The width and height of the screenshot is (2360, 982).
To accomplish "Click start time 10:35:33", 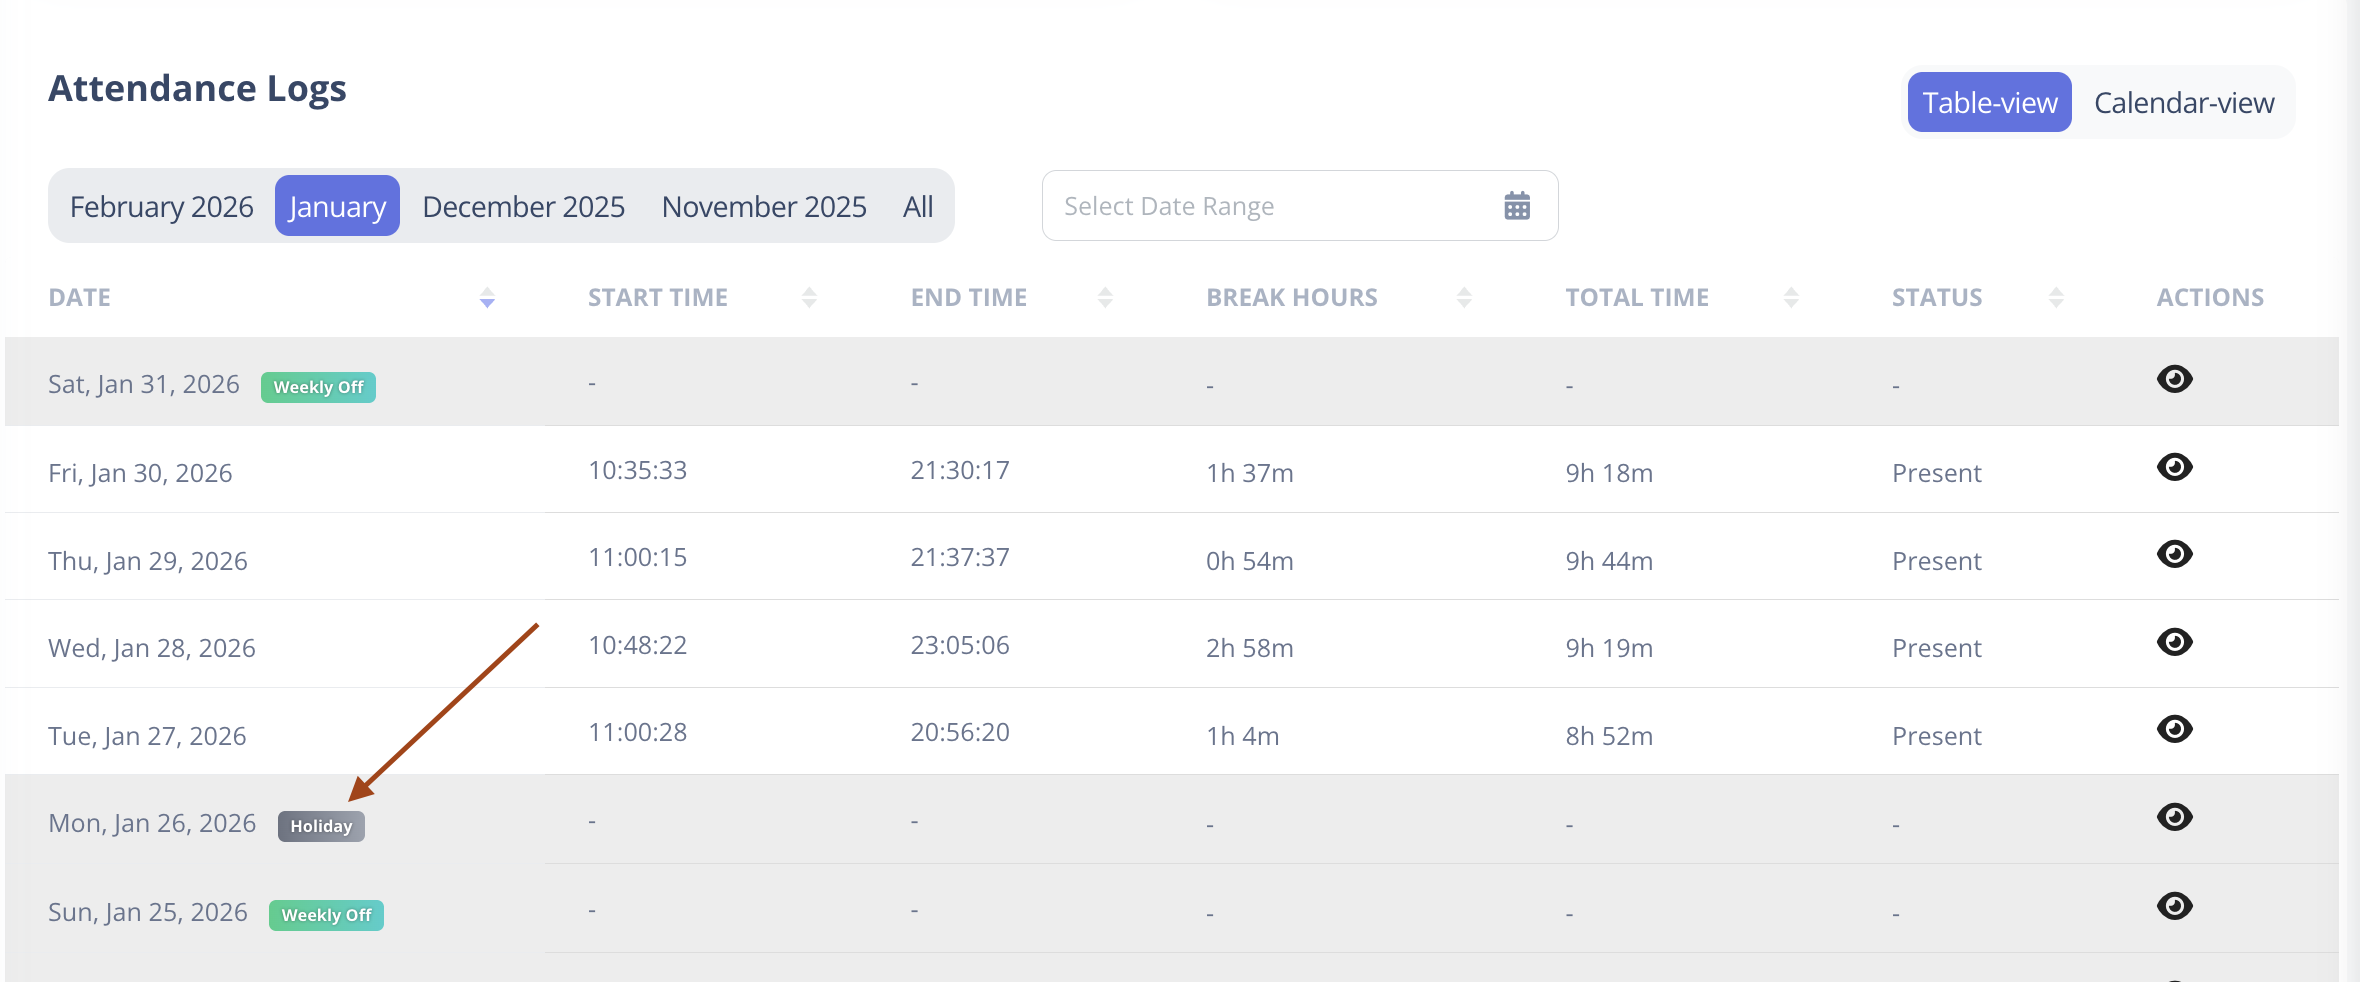I will 637,470.
